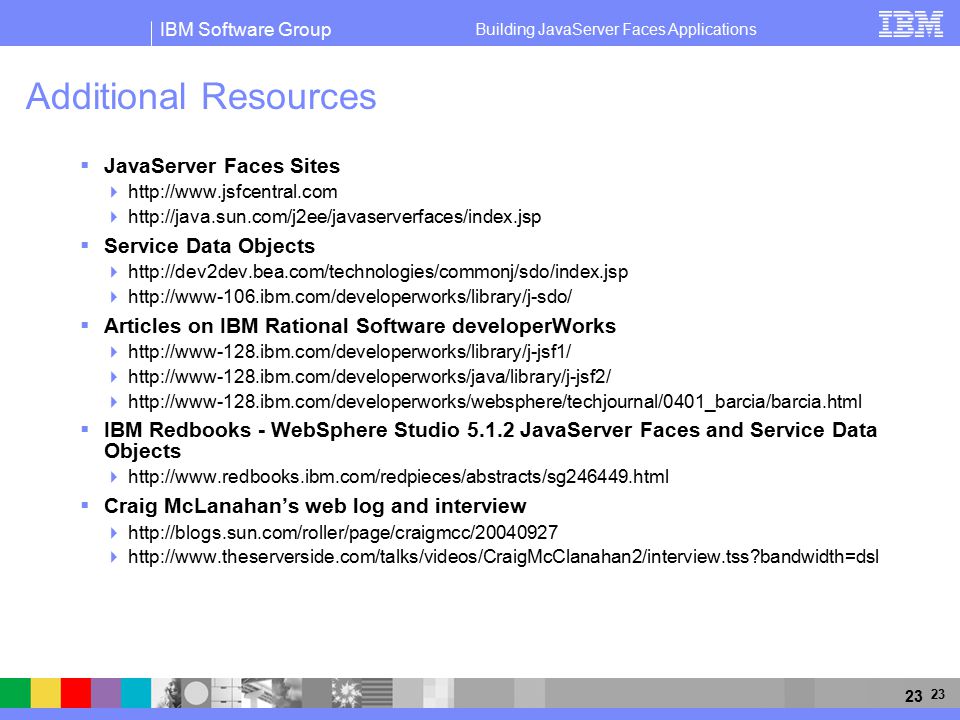Click the arrow bullet beside jsfcentral.com
Screen dimensions: 960x720
pyautogui.click(x=114, y=192)
